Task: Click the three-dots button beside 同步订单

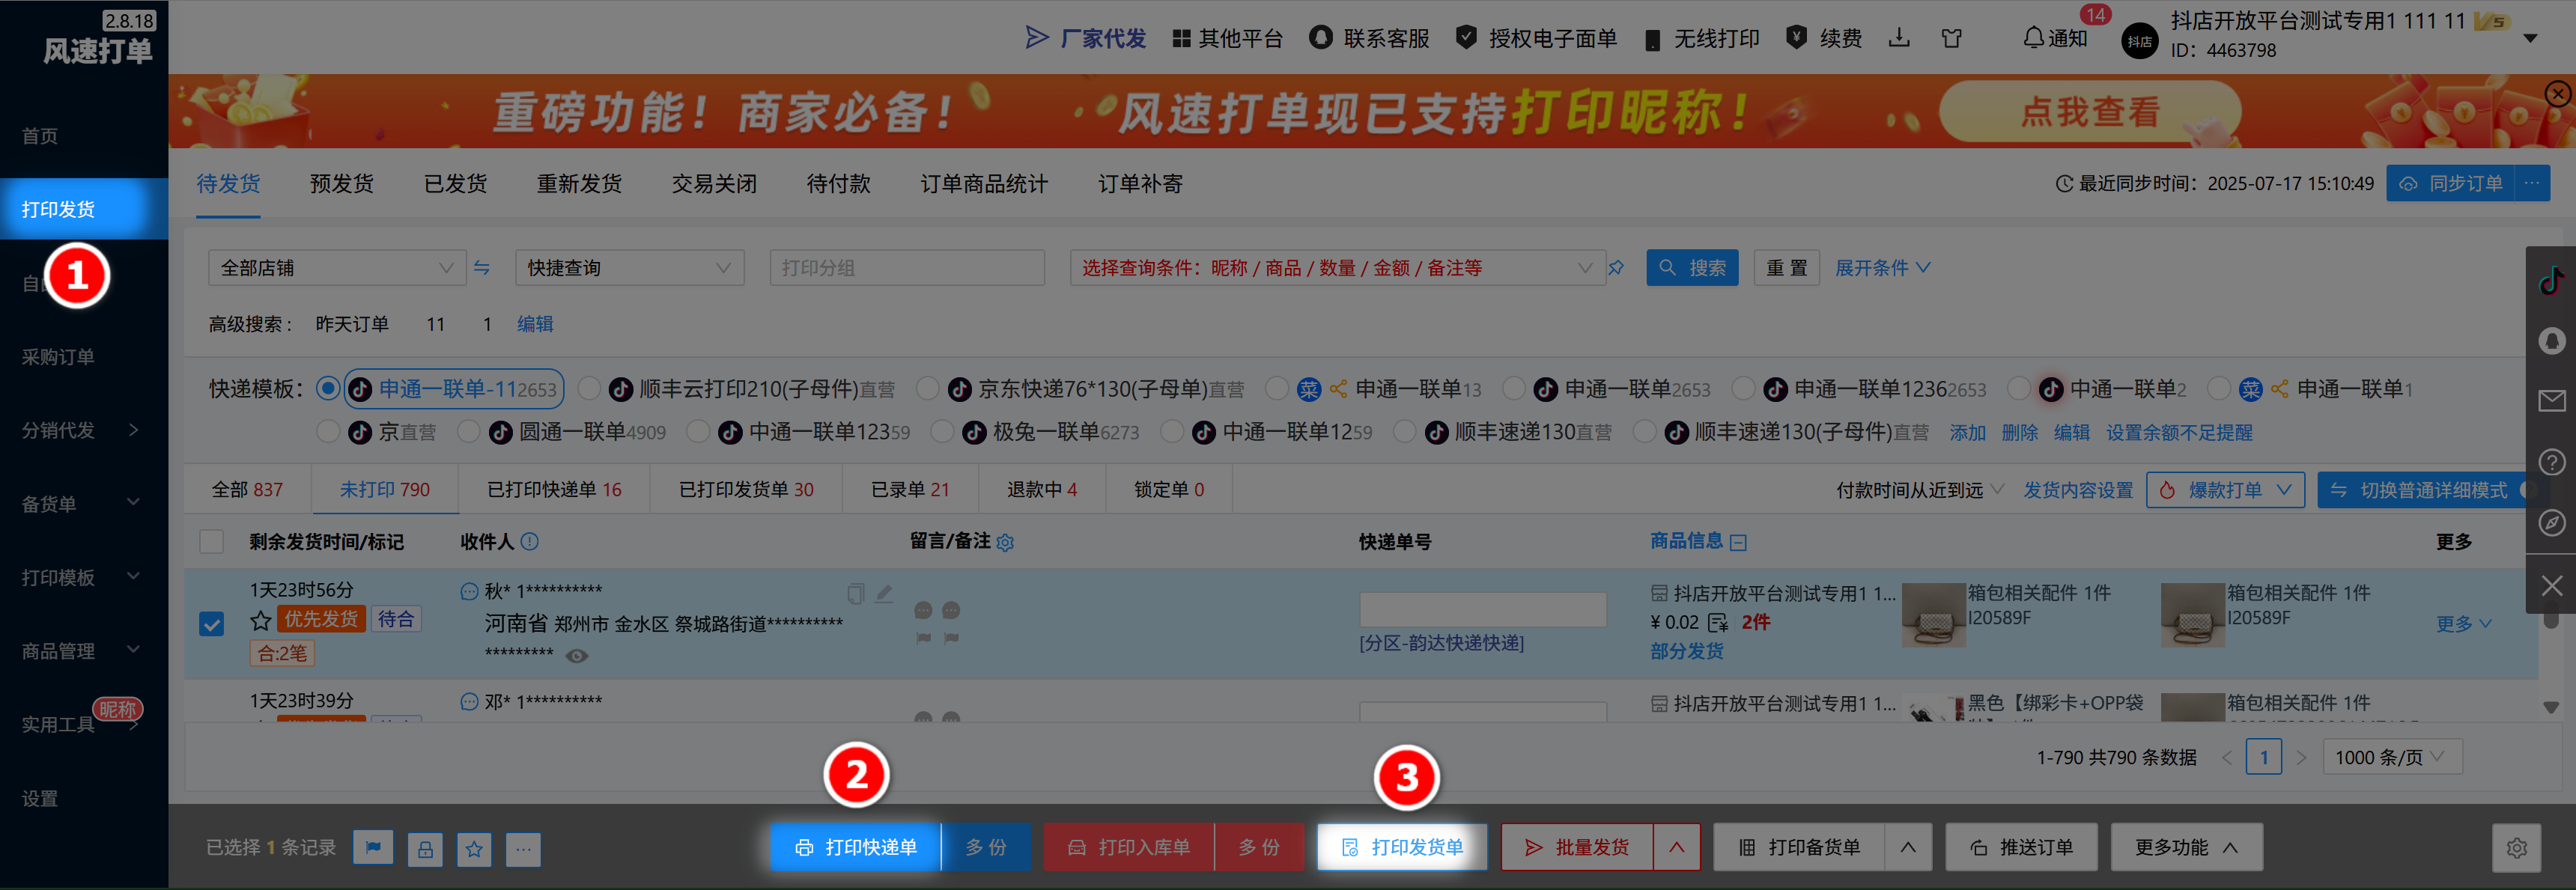Action: coord(2532,183)
